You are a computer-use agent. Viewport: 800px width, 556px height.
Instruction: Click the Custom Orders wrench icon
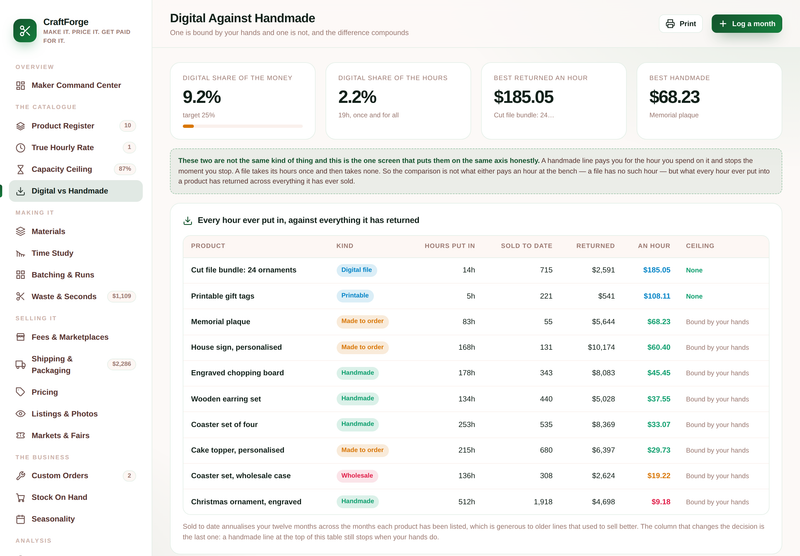(x=20, y=475)
